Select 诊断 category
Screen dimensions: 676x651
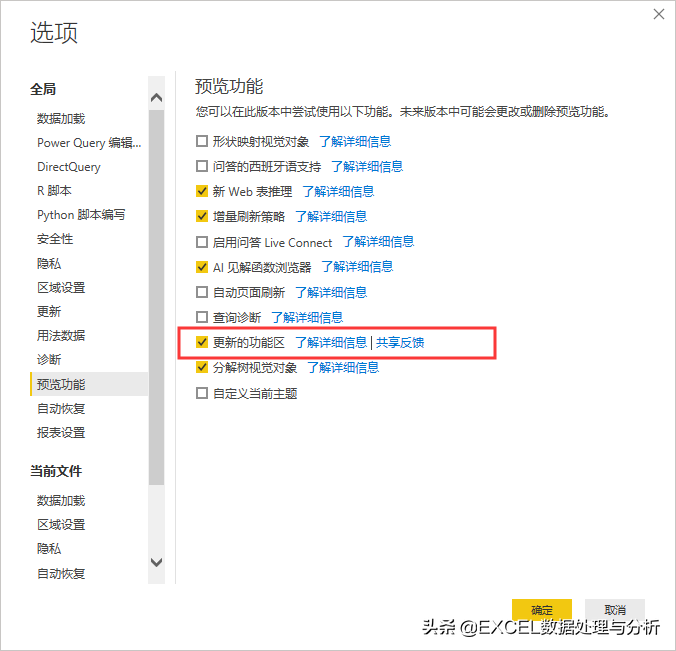click(49, 360)
